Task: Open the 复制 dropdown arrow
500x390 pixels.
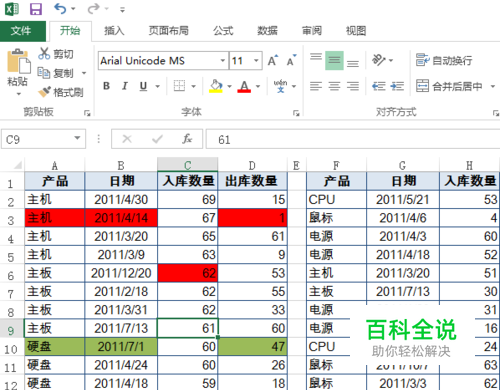Action: 84,73
